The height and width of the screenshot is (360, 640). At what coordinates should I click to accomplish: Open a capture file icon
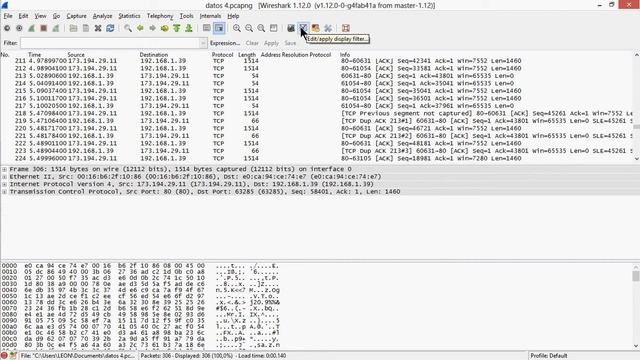(73, 28)
